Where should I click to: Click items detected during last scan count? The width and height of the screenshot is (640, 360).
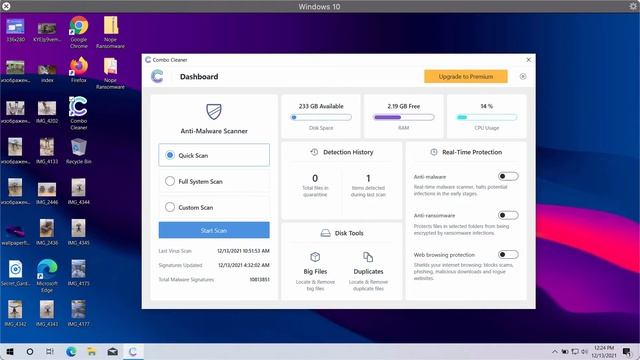pos(368,178)
